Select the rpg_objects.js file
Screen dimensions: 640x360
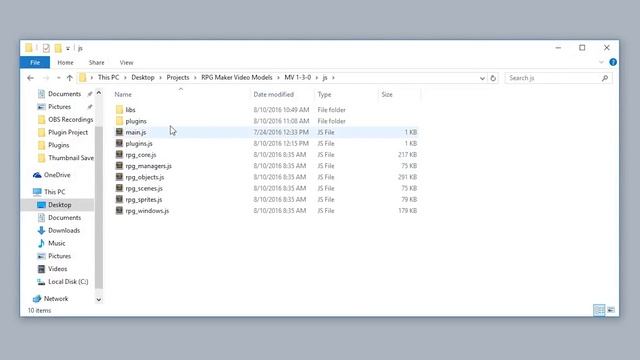coord(144,177)
